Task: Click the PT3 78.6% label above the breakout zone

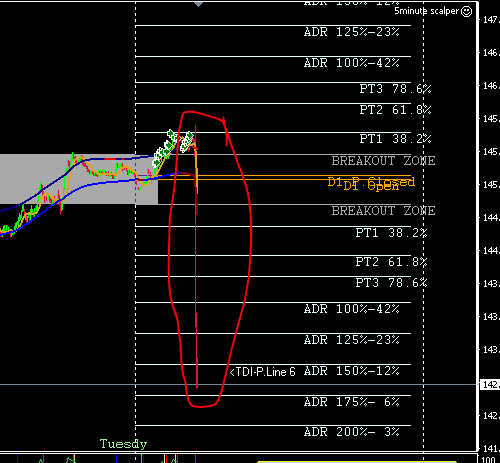Action: pos(395,89)
